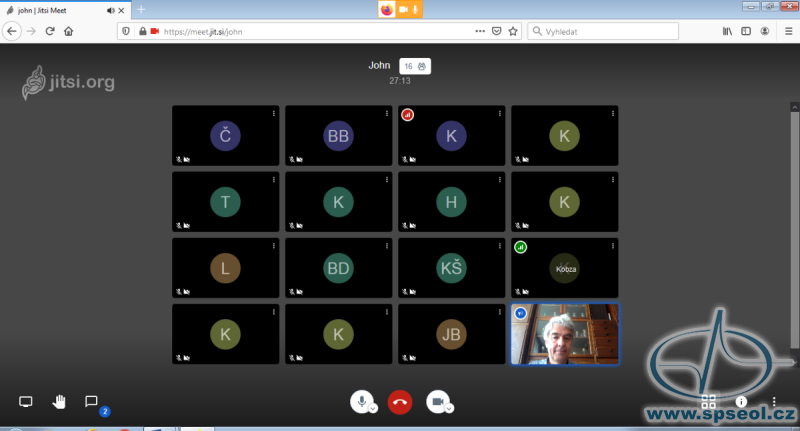This screenshot has height=431, width=800.
Task: Click the red camera permission icon in address bar
Action: (155, 31)
